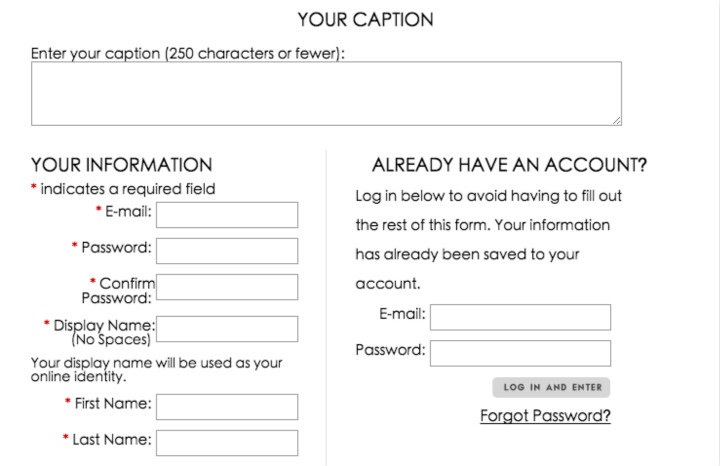The height and width of the screenshot is (466, 720).
Task: Click inside the caption text area
Action: (x=326, y=93)
